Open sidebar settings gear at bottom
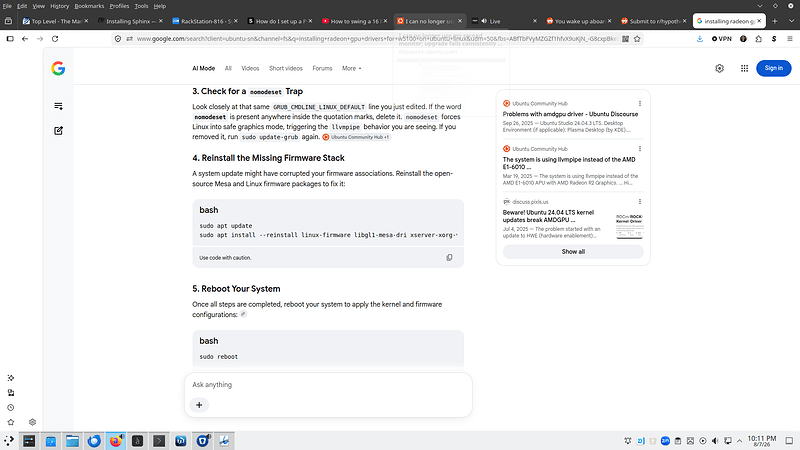The image size is (800, 450). (x=33, y=422)
